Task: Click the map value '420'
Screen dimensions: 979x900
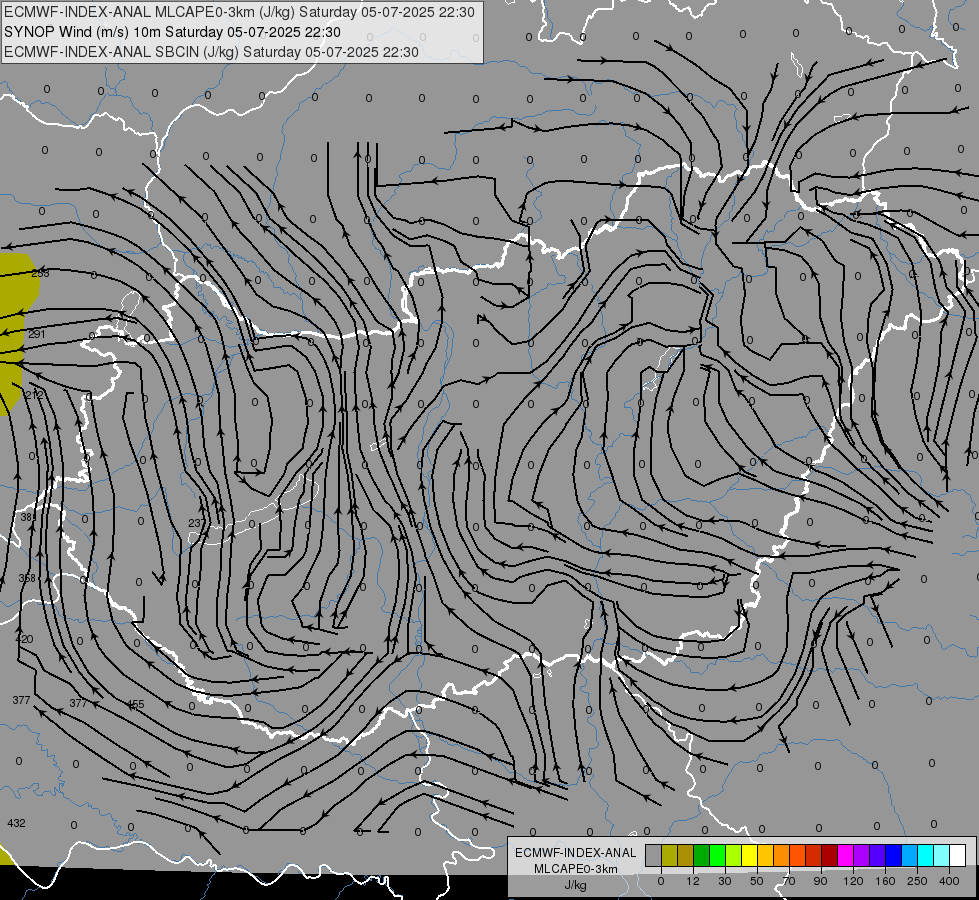Action: coord(24,639)
